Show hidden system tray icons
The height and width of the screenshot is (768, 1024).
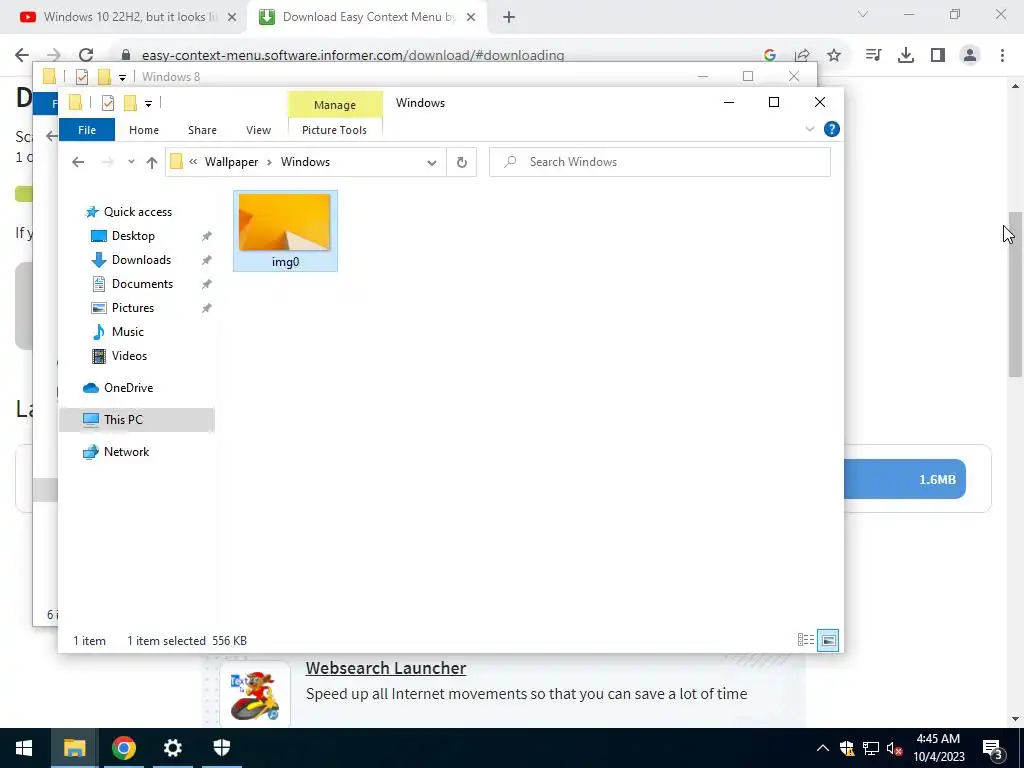click(x=823, y=748)
